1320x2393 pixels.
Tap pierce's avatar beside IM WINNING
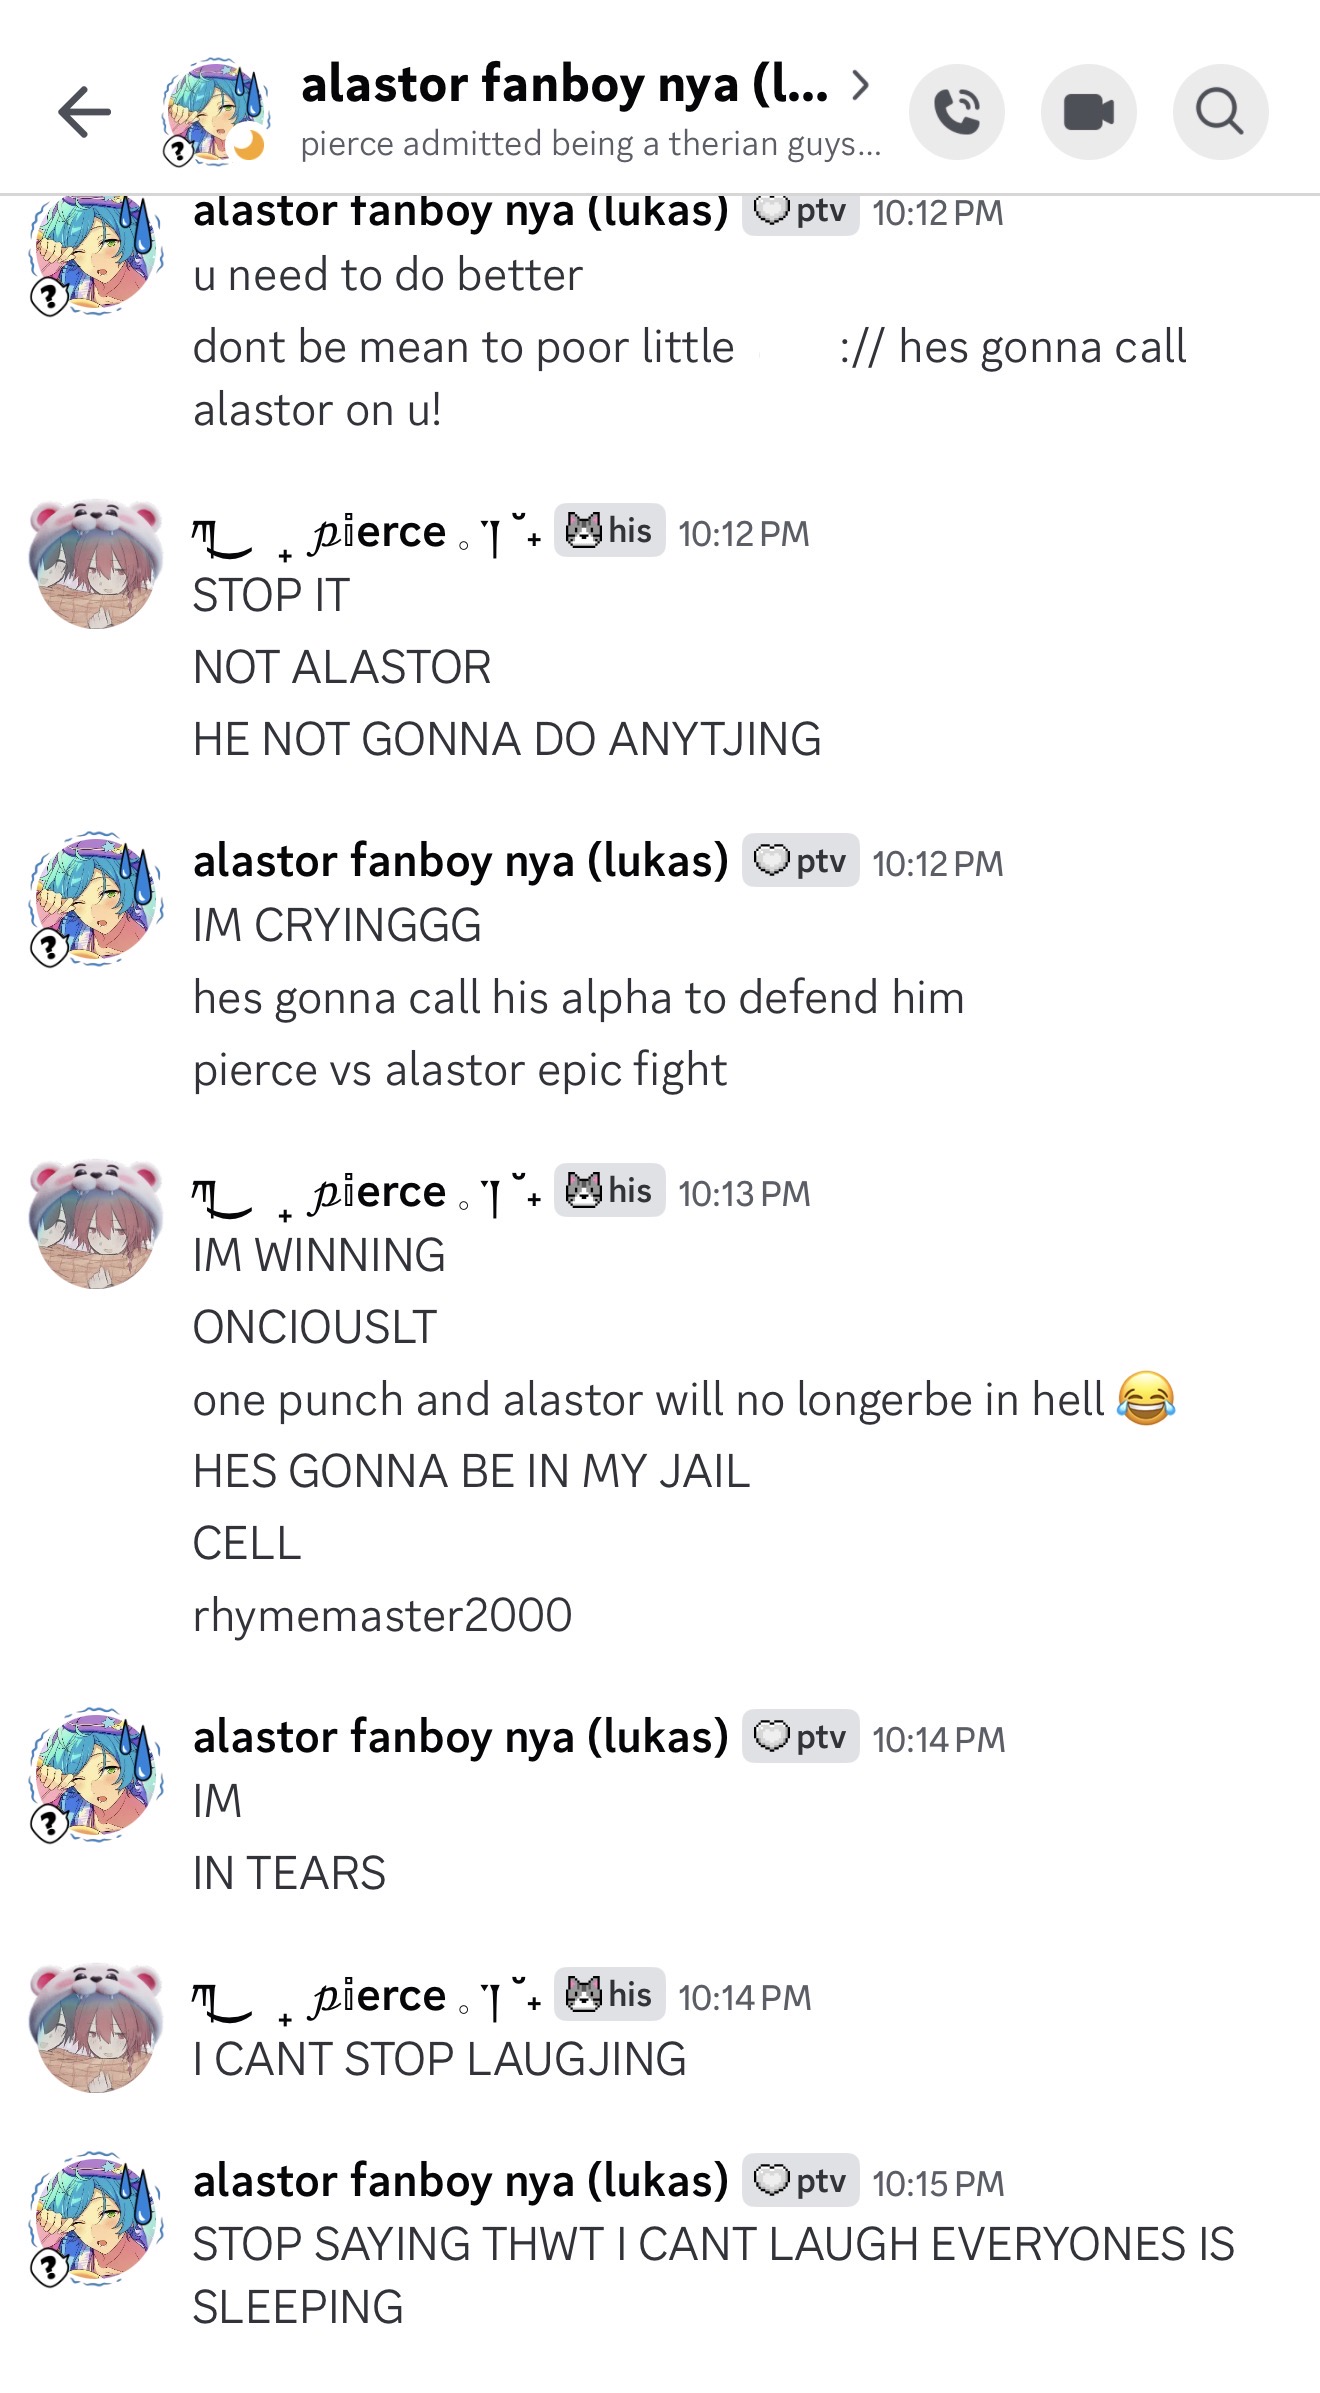point(96,1224)
